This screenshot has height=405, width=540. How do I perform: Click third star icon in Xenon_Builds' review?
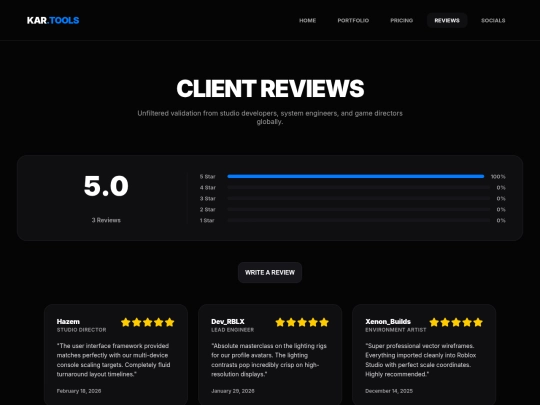click(x=456, y=322)
